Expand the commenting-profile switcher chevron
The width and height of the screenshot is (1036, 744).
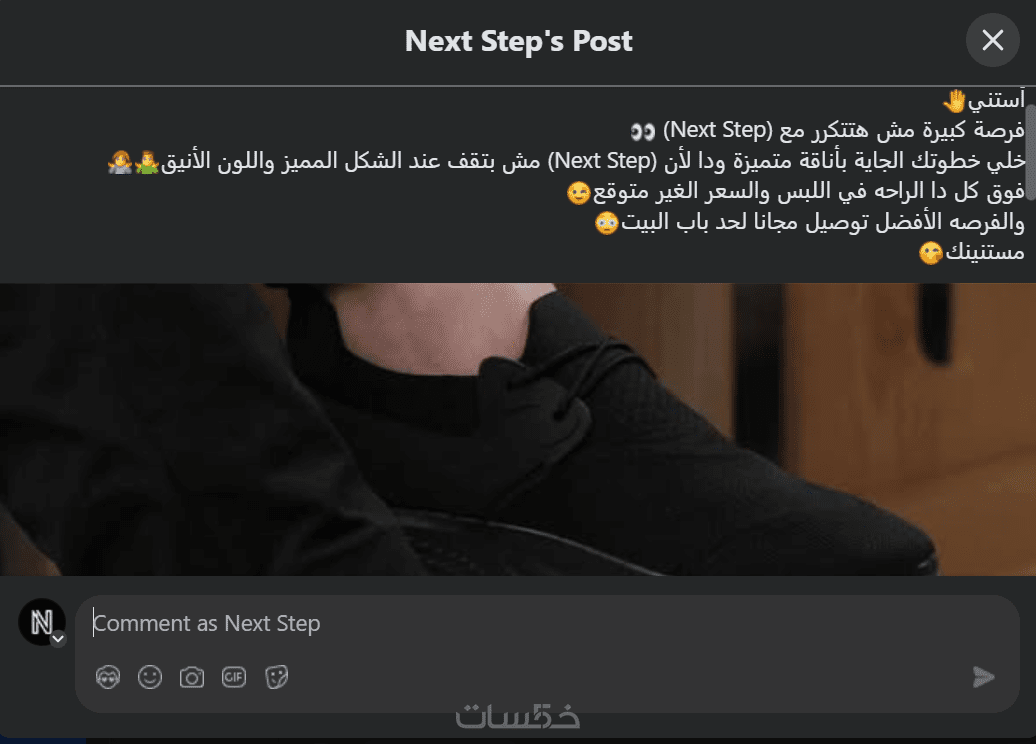58,639
